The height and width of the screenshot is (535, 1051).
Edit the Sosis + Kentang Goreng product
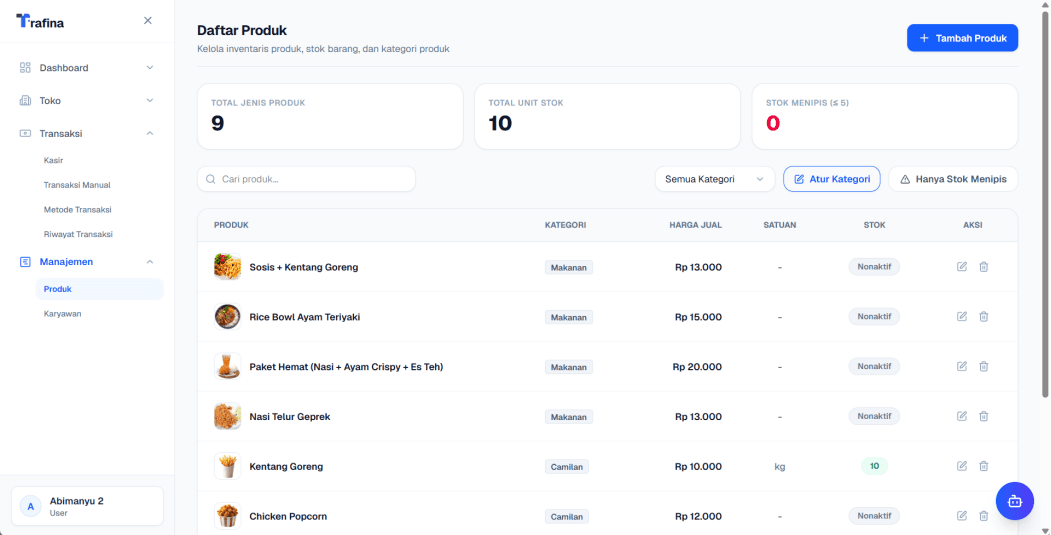962,267
